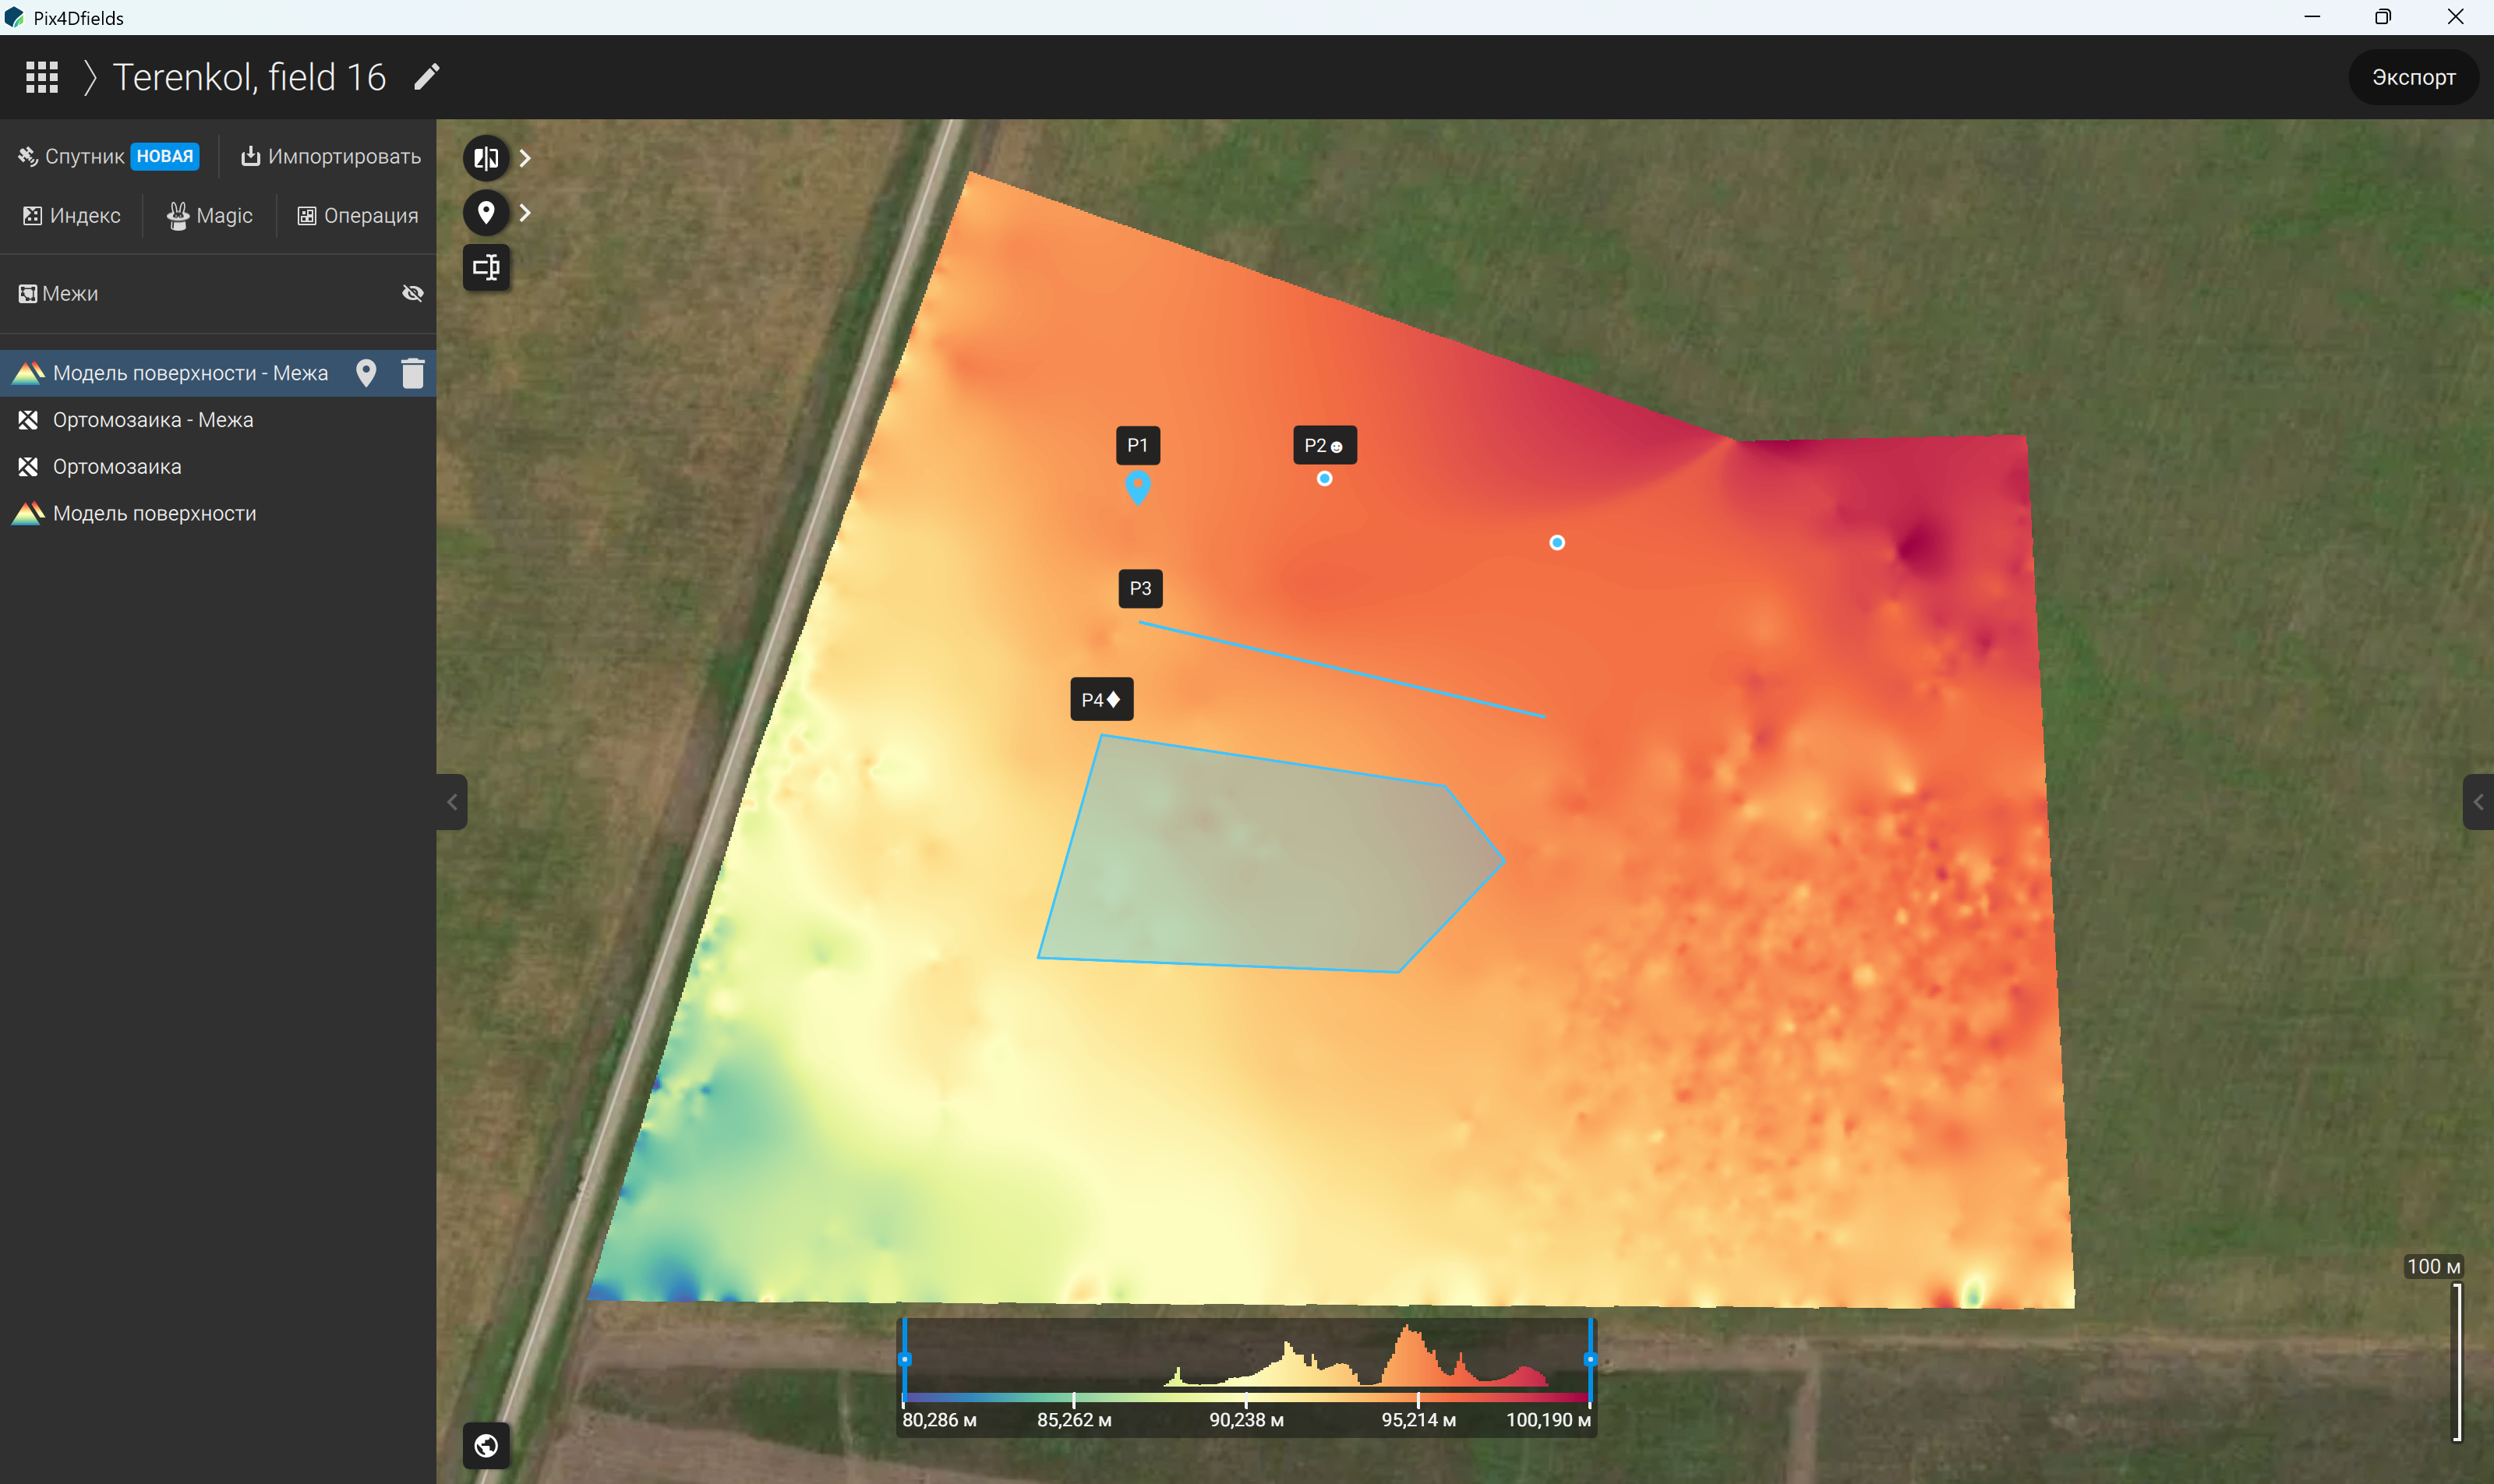Delete the Модель поверхности - Межа layer
Screen dimensions: 2494x1484
[413, 373]
